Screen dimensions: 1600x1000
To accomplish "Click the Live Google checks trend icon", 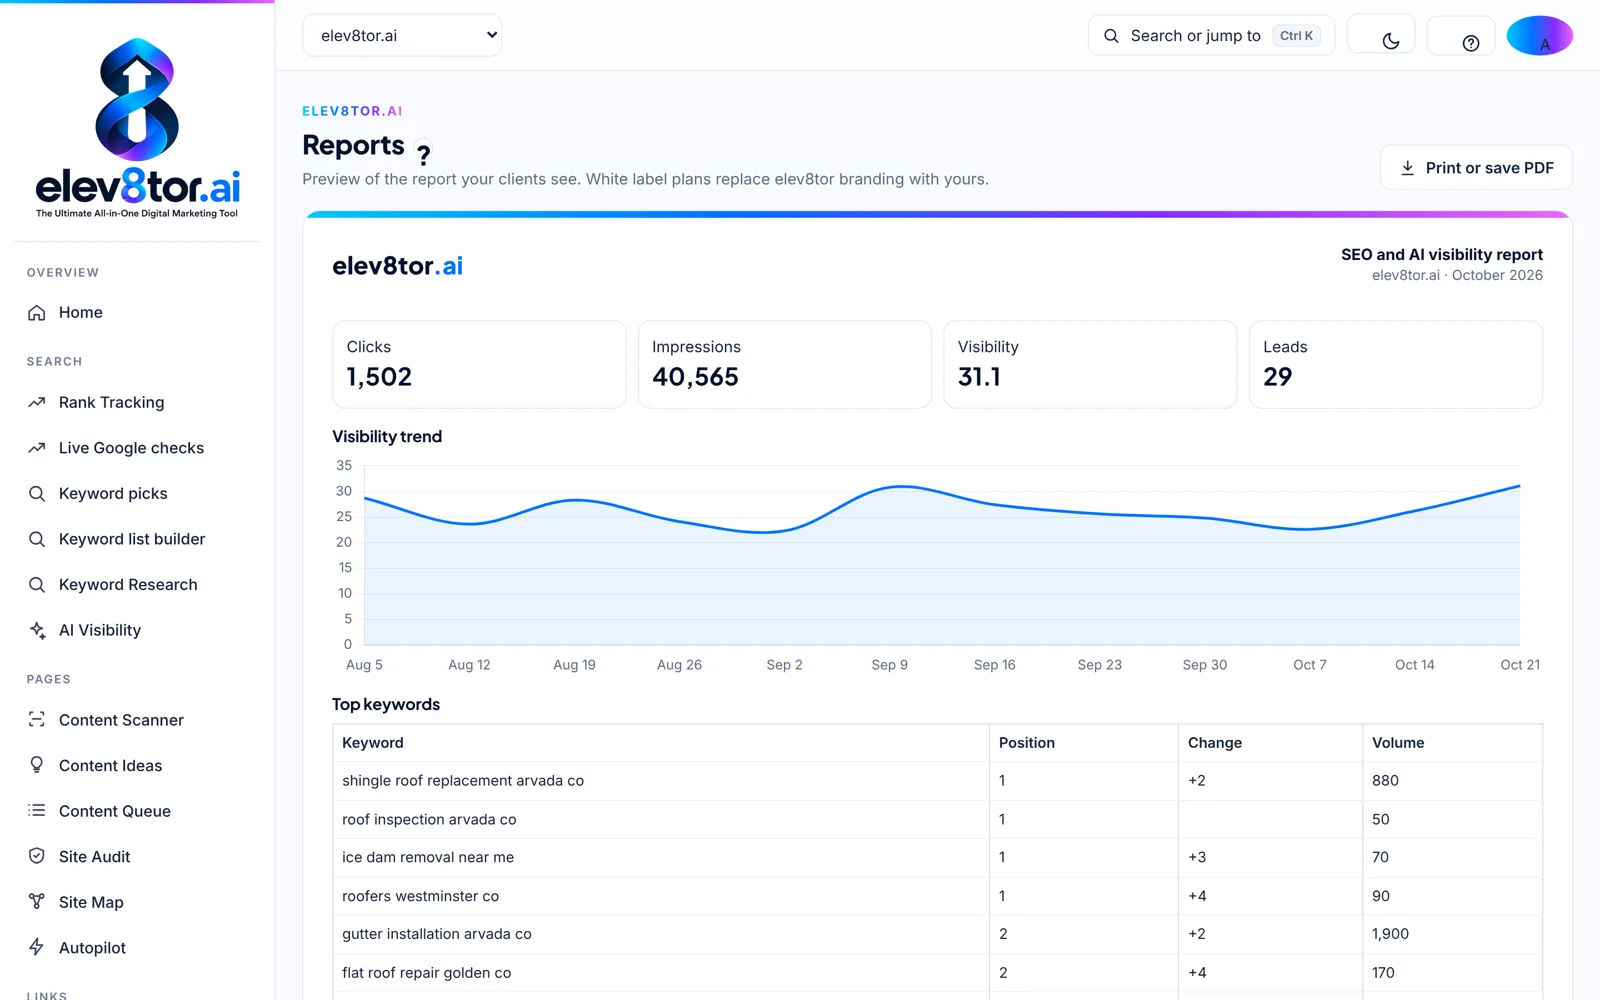I will 37,448.
